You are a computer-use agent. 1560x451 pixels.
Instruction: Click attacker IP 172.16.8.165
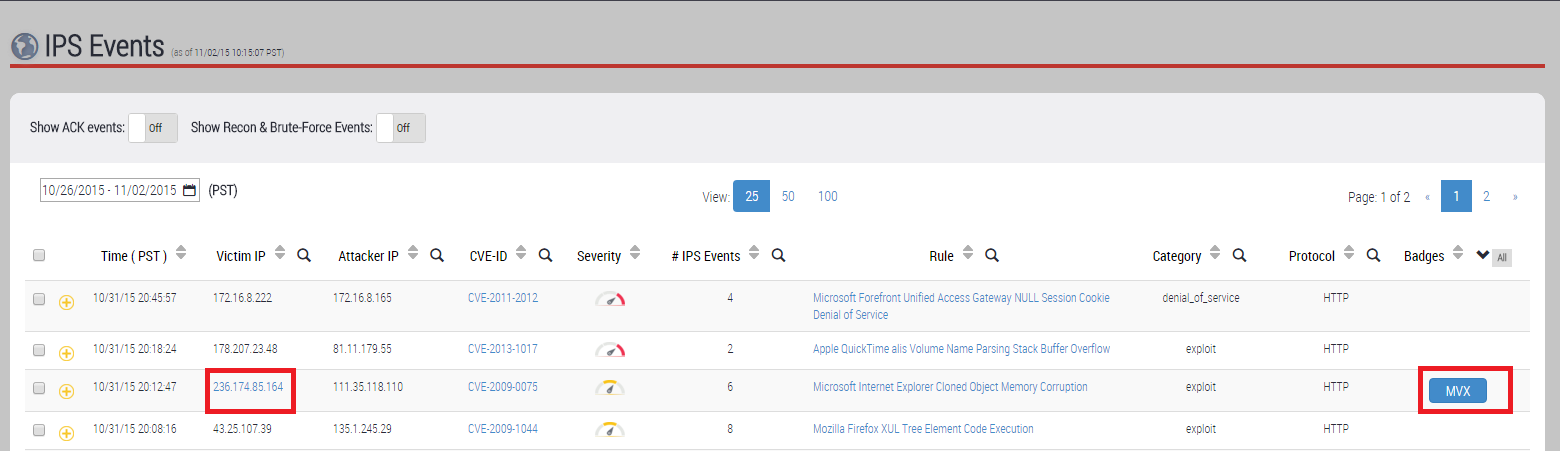pos(362,298)
